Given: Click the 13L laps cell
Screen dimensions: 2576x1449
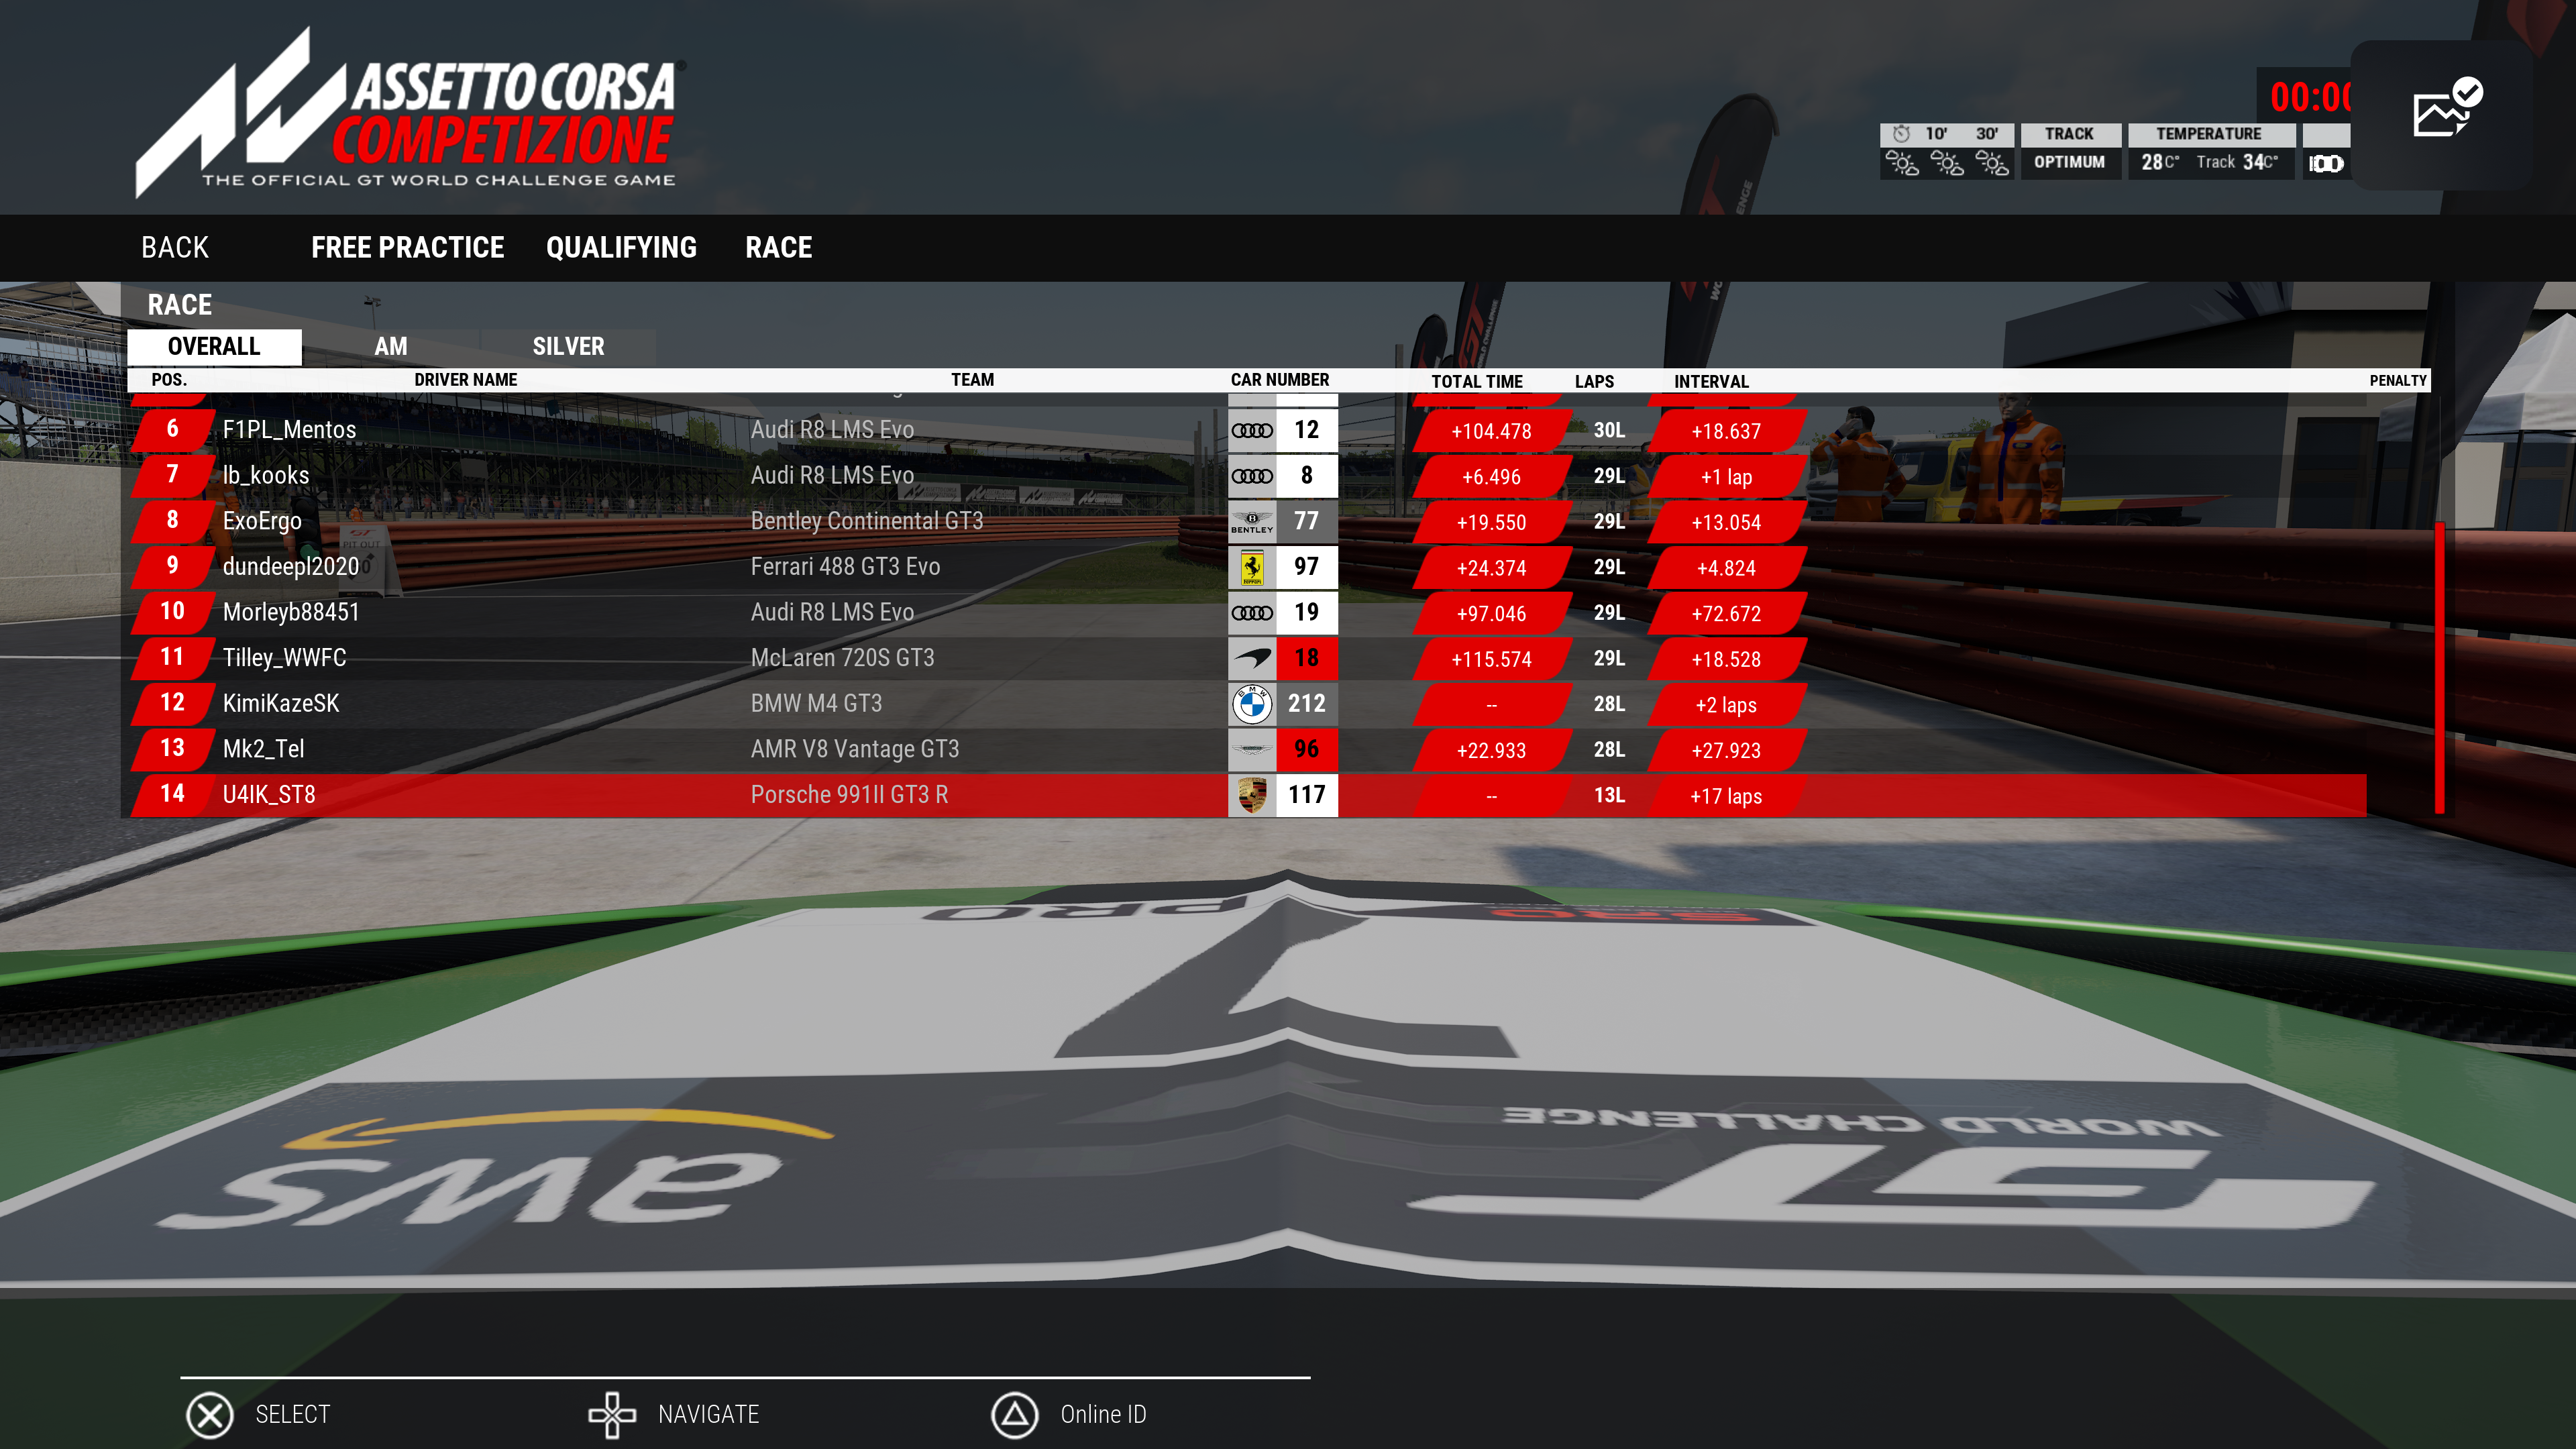Looking at the screenshot, I should pos(1609,796).
